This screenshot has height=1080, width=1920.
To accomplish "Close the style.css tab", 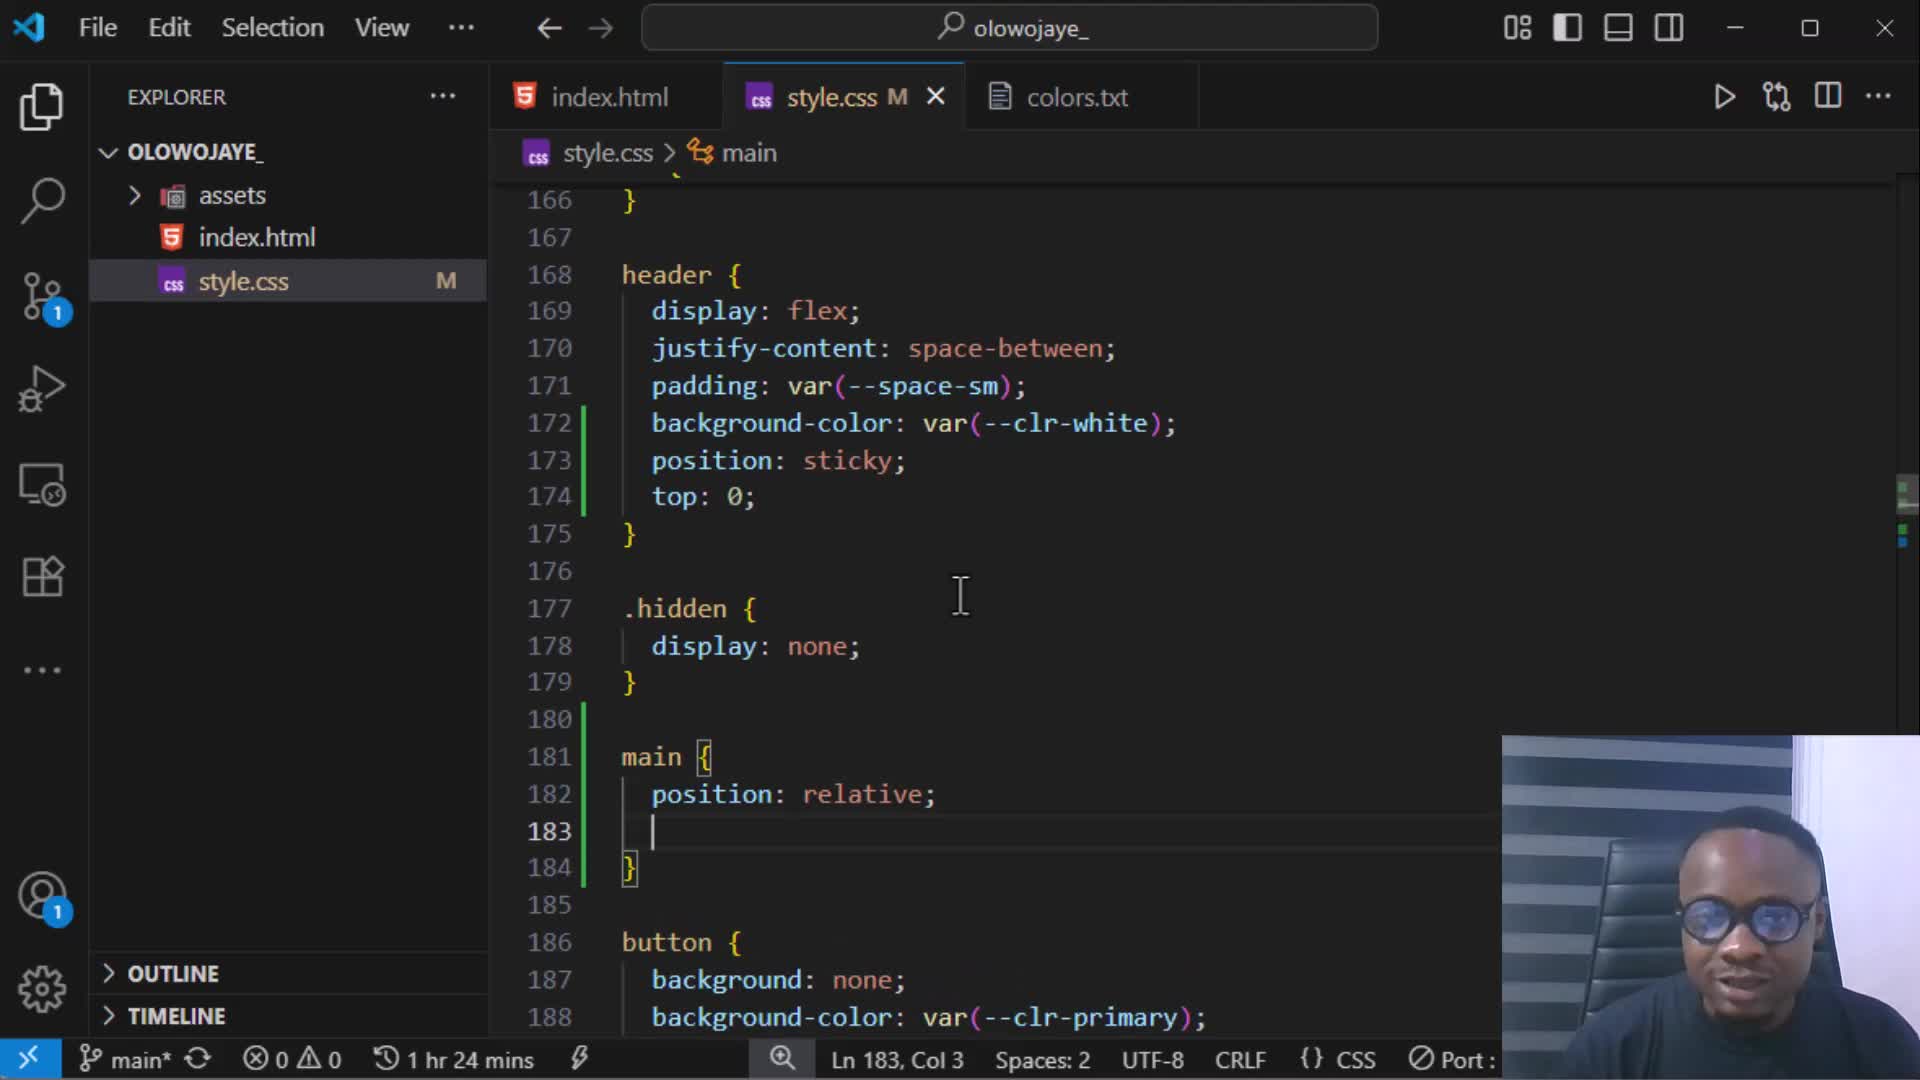I will point(936,96).
